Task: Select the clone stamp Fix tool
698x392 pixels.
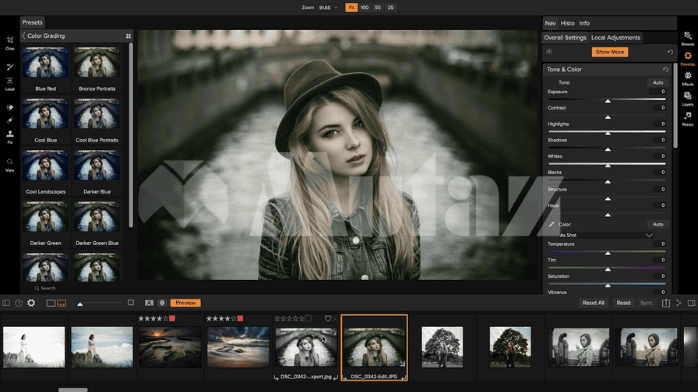Action: [x=10, y=136]
